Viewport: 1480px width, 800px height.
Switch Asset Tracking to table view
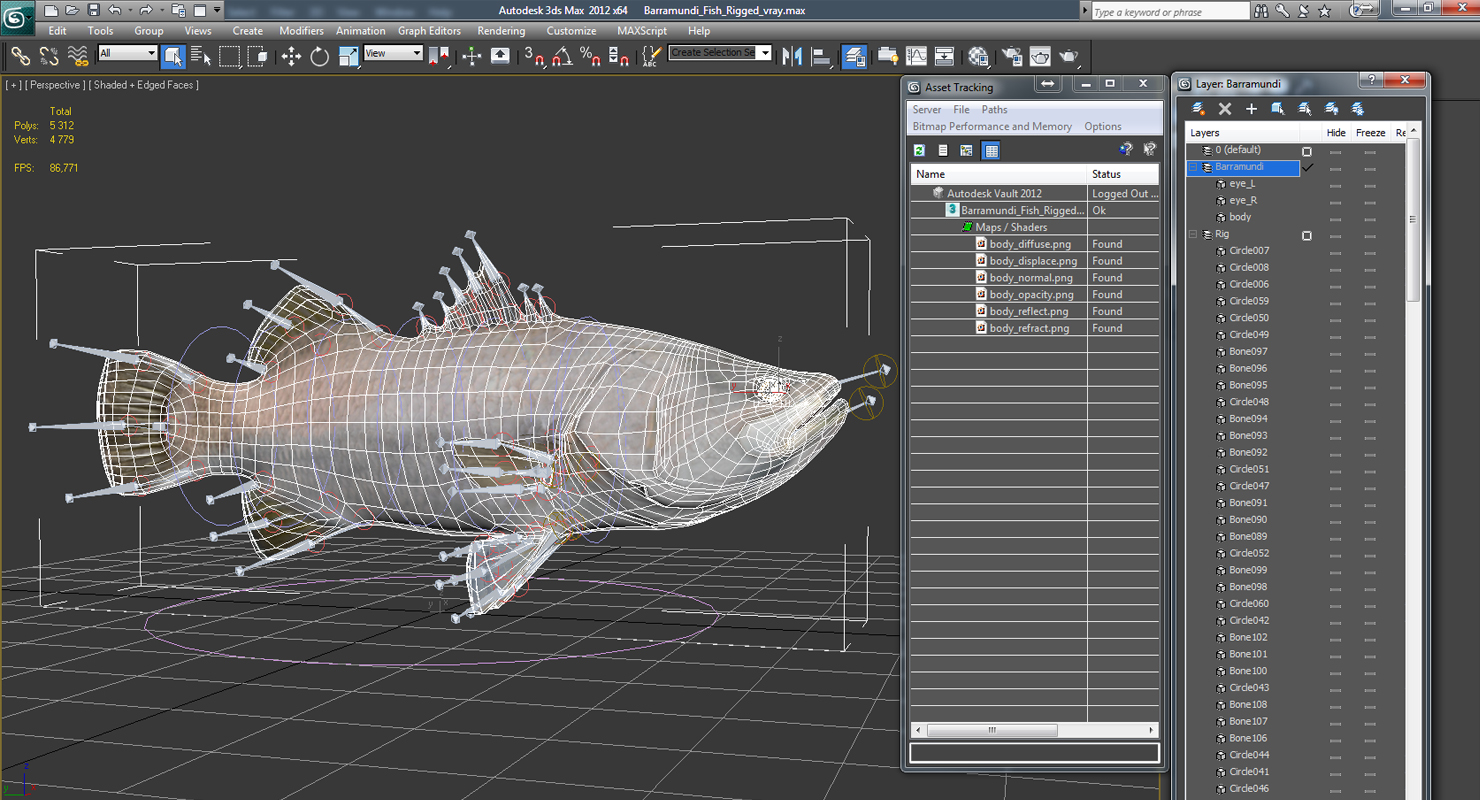click(991, 151)
